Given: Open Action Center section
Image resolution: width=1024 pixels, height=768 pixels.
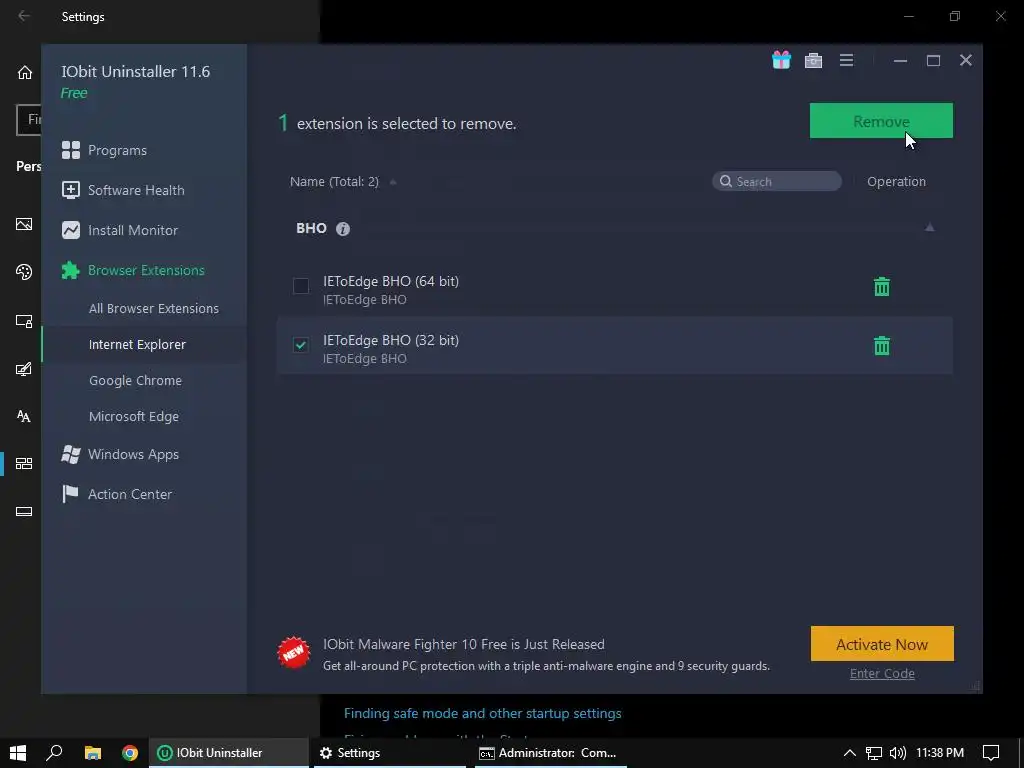Looking at the screenshot, I should point(117,494).
